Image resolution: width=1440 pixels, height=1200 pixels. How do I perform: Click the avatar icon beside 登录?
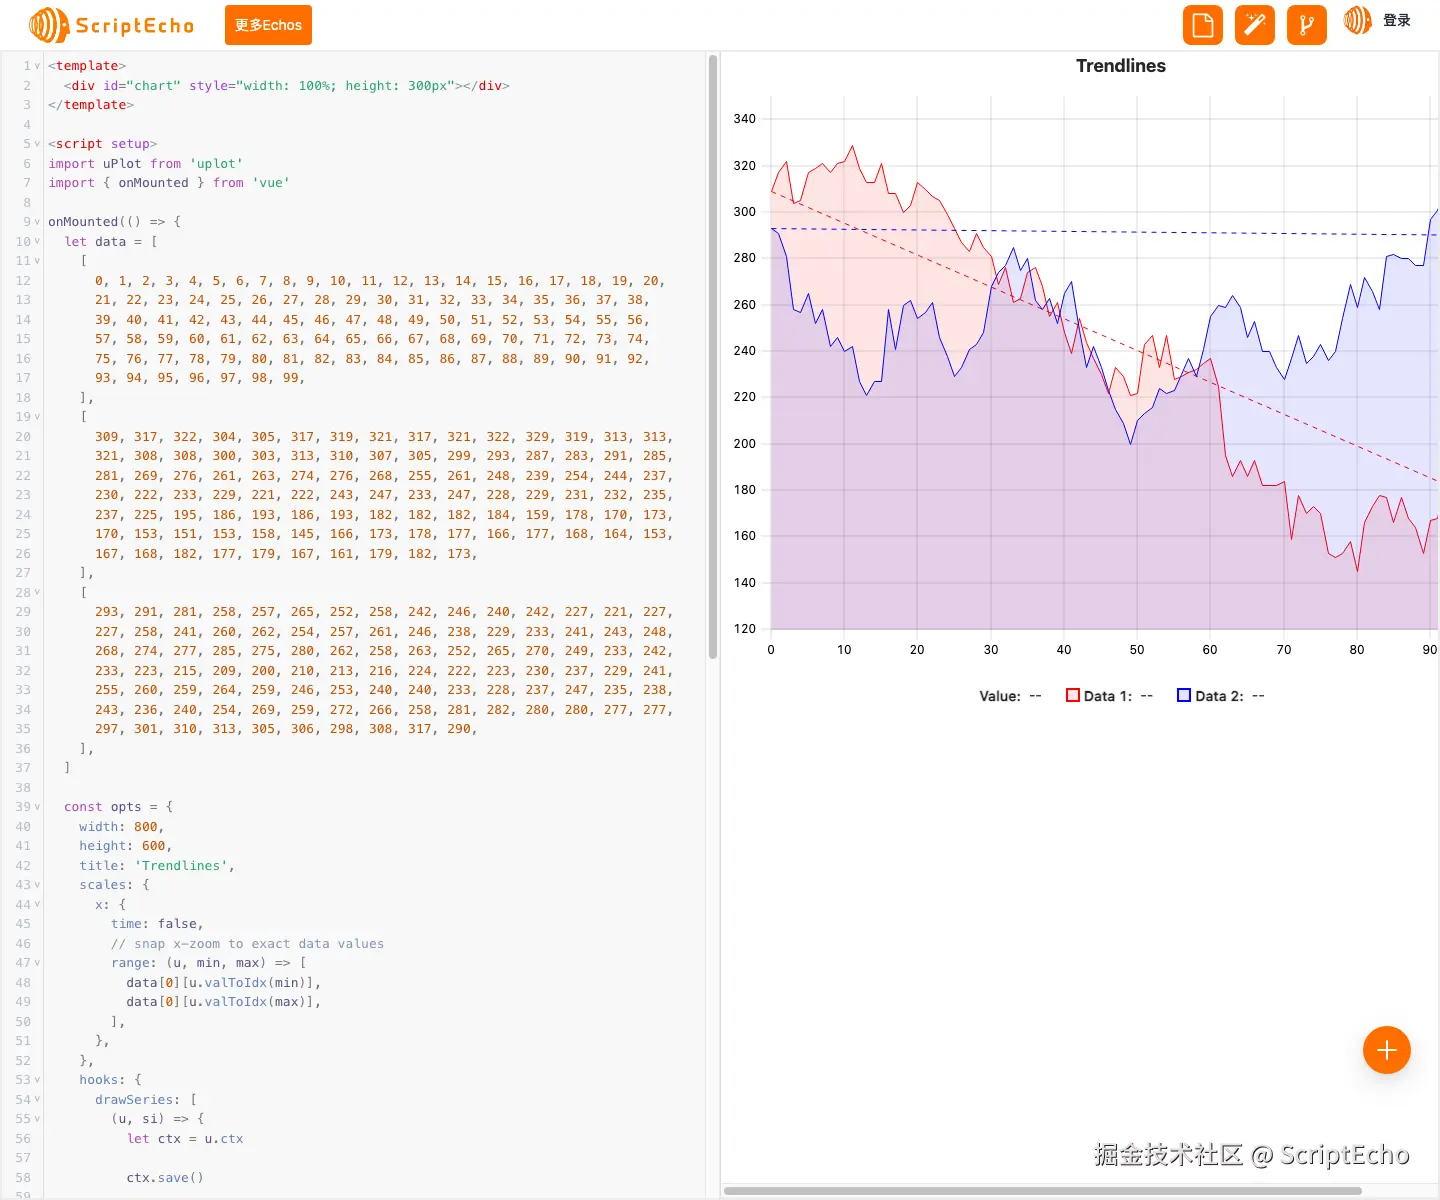point(1358,21)
